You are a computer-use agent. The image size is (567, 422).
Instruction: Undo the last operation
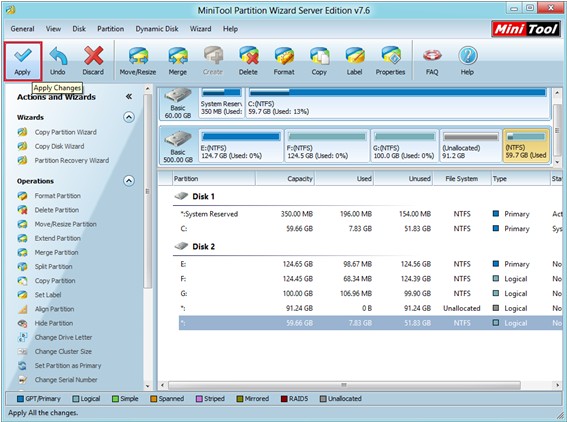pos(58,61)
